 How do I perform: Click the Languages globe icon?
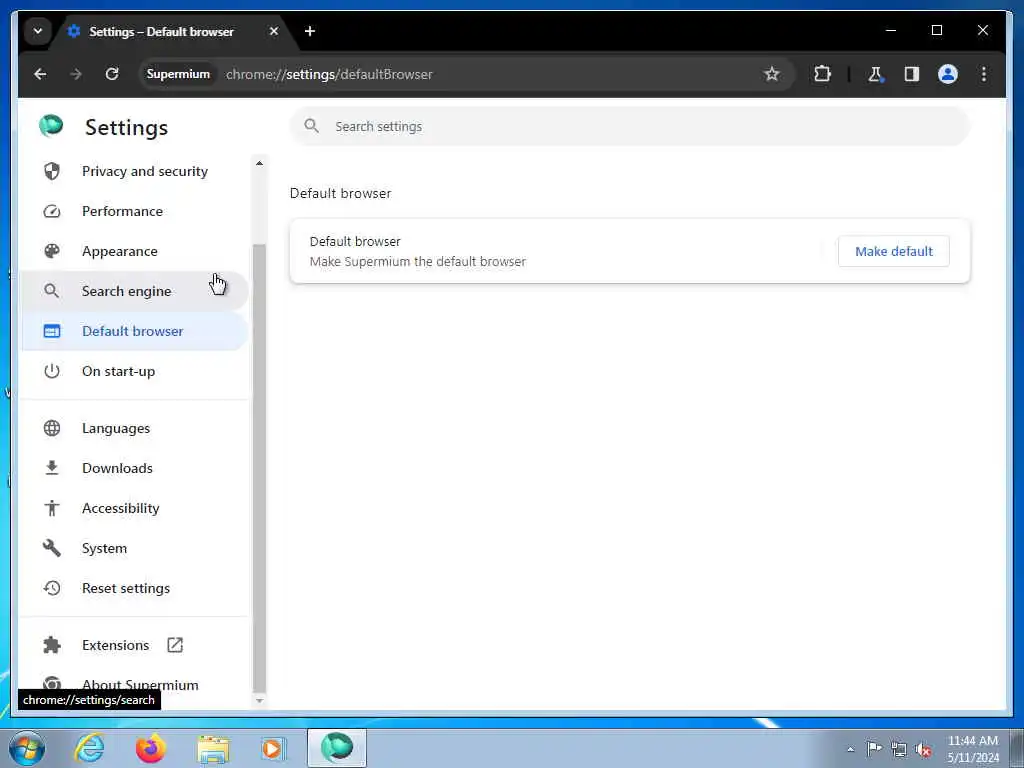(x=52, y=428)
